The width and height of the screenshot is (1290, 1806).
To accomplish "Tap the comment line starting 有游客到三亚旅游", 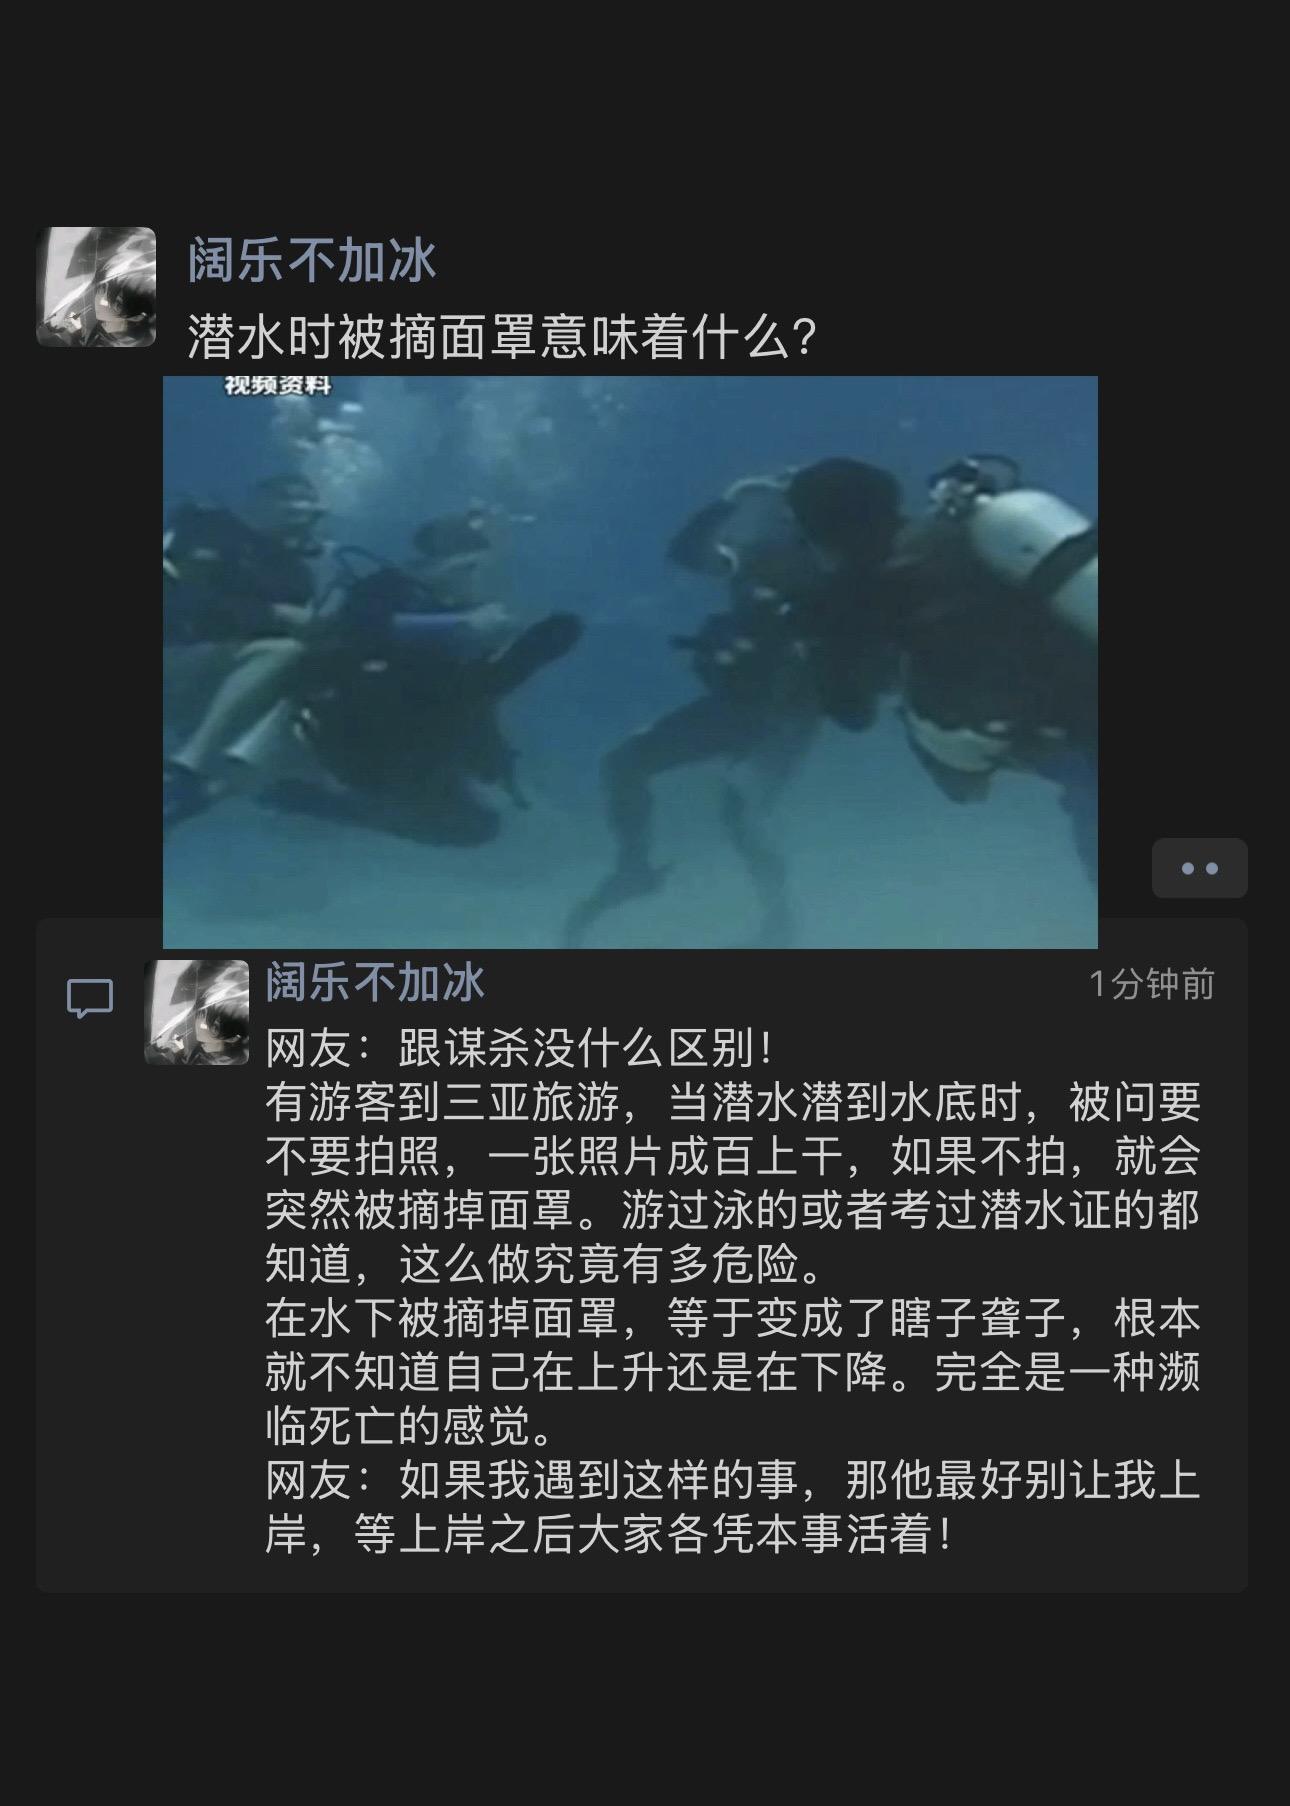I will click(x=733, y=1103).
